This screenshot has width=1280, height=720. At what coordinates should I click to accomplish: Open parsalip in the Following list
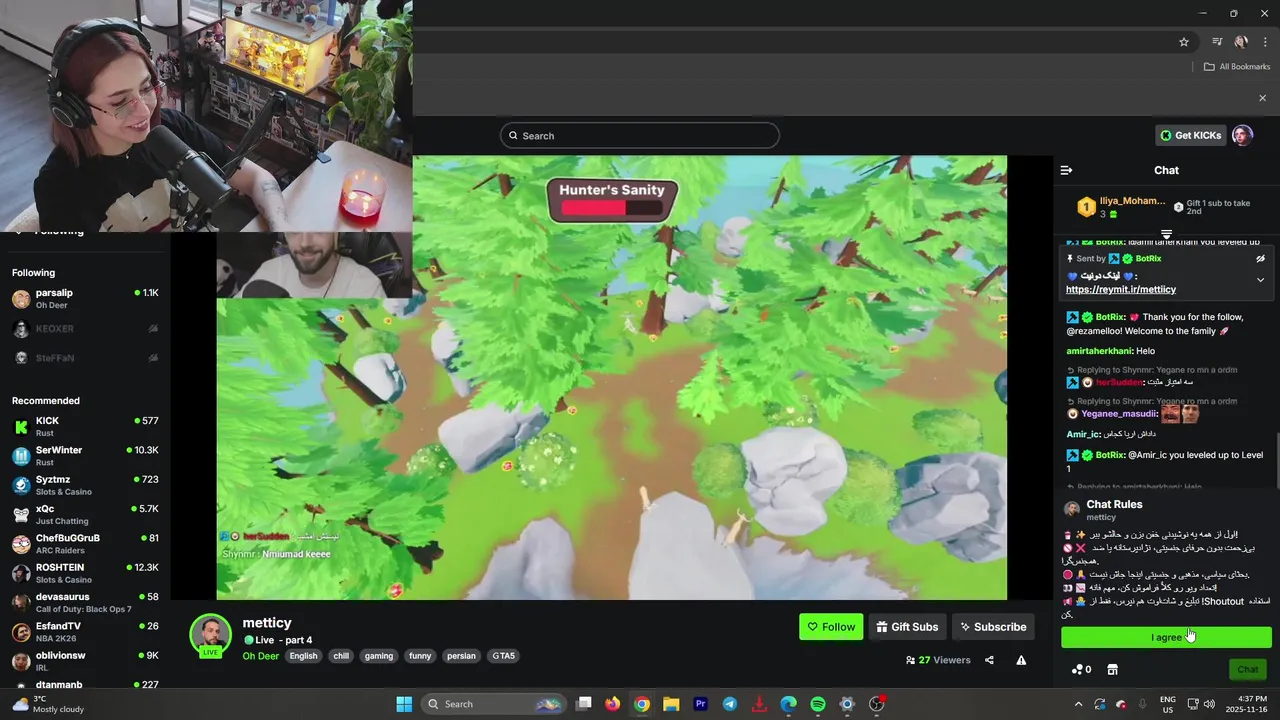[x=85, y=298]
